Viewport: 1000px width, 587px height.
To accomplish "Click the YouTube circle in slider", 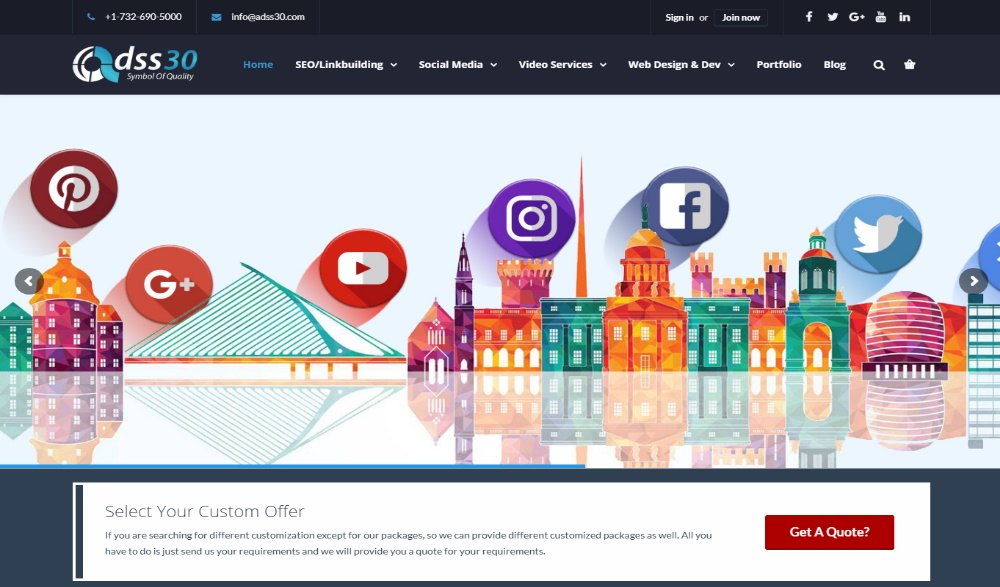I will point(363,268).
